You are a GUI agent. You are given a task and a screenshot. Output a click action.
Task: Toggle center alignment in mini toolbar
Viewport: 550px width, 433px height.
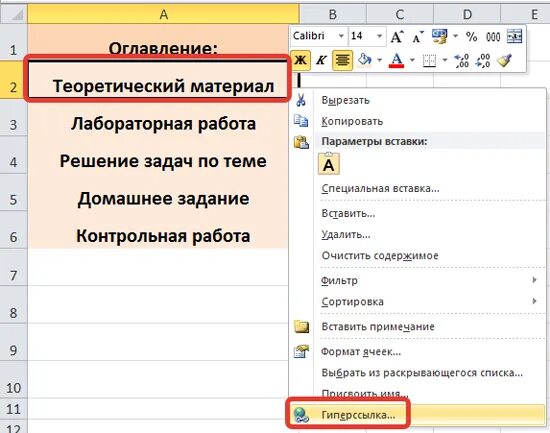(x=342, y=60)
